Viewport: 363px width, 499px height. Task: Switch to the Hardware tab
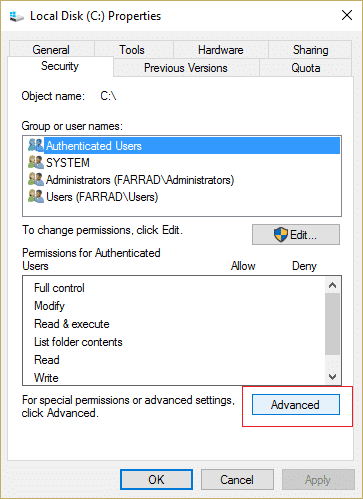[221, 50]
